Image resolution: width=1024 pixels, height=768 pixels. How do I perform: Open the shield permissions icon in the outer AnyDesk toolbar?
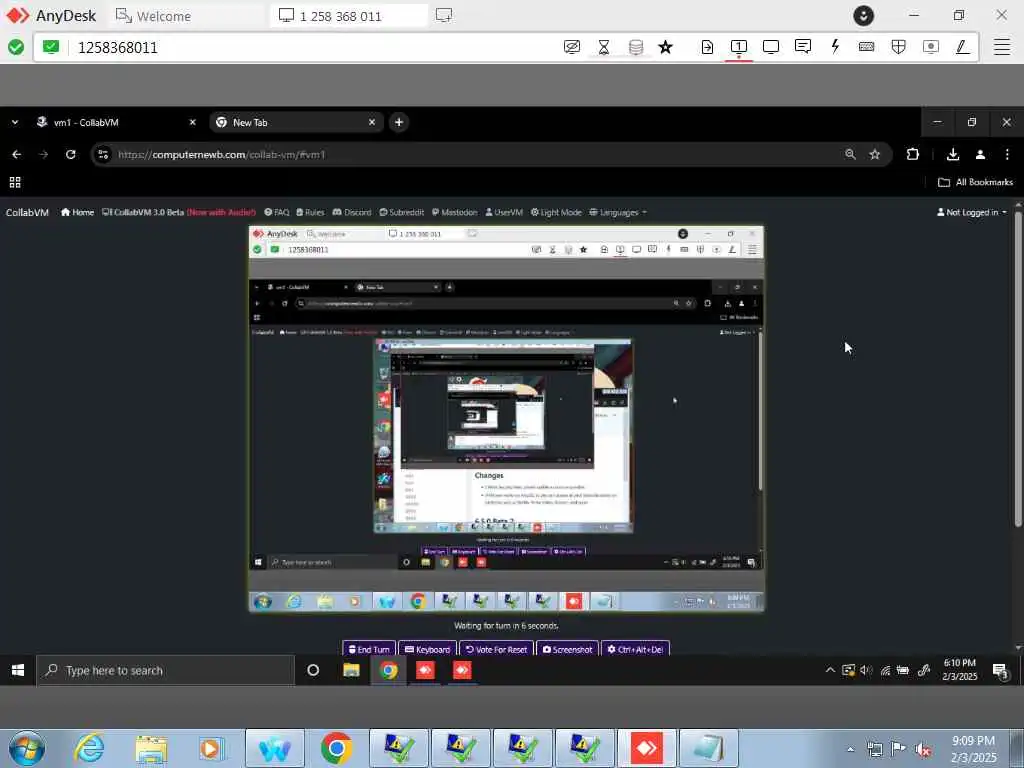click(899, 47)
